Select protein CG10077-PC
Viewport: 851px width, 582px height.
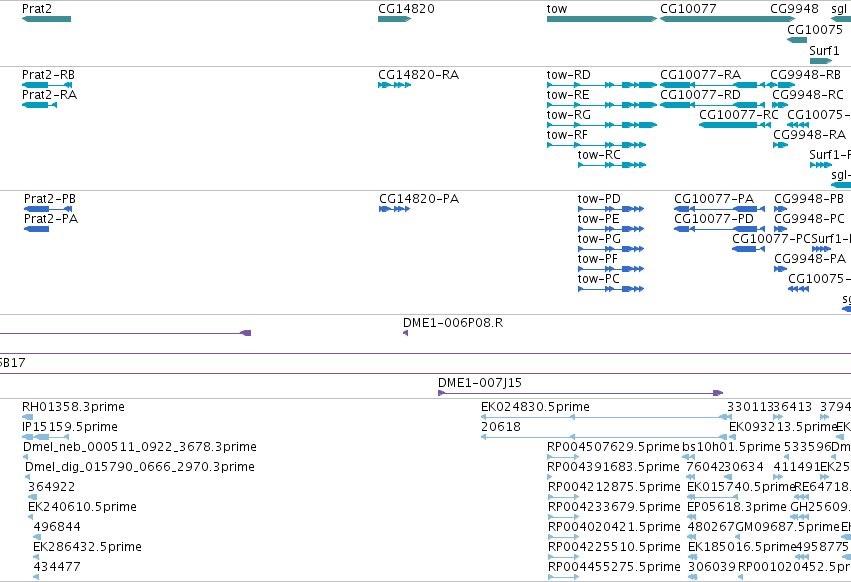tap(748, 249)
